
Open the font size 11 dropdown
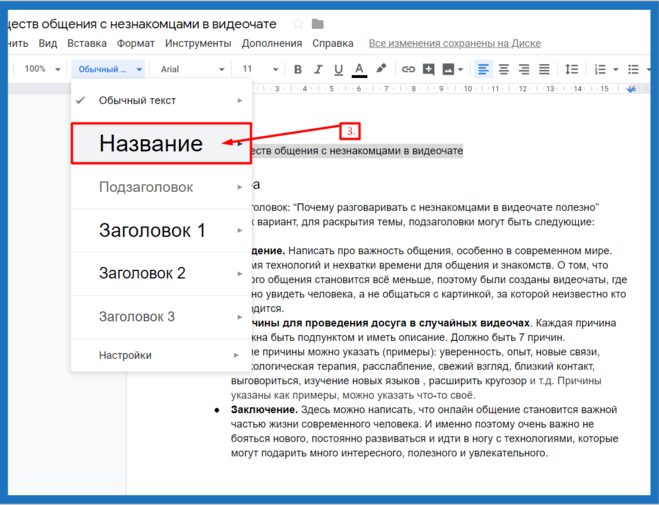click(260, 69)
